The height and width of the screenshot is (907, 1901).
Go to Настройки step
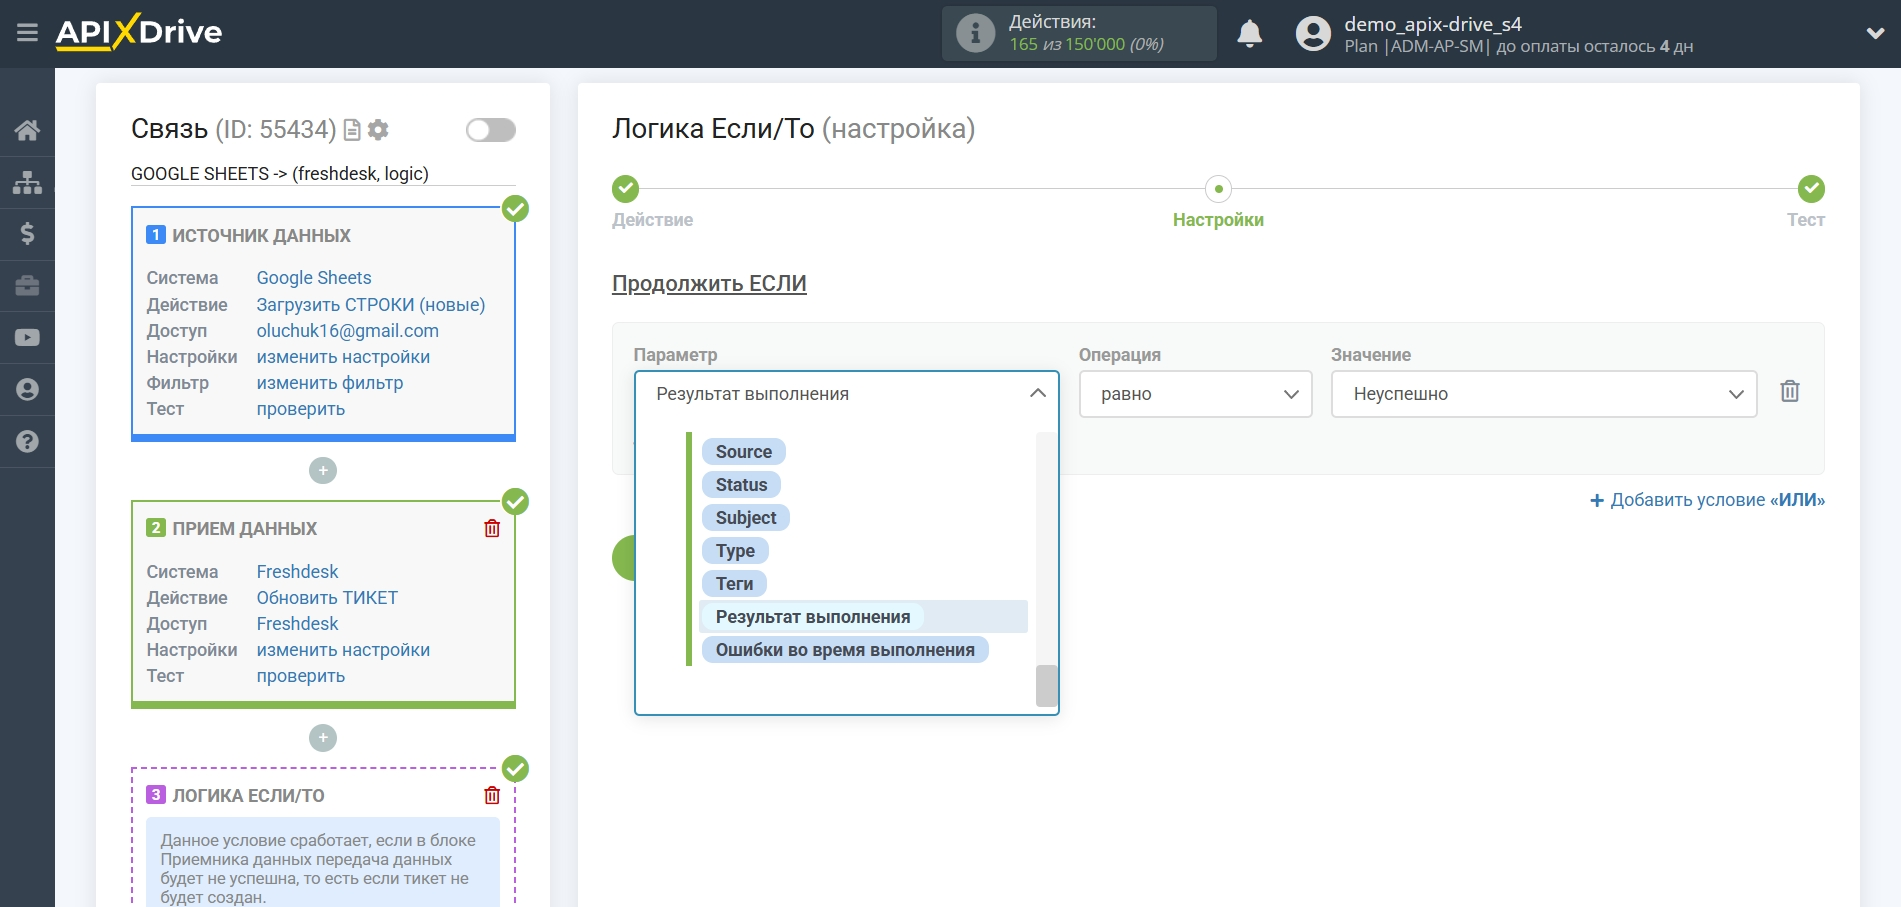[x=1218, y=189]
